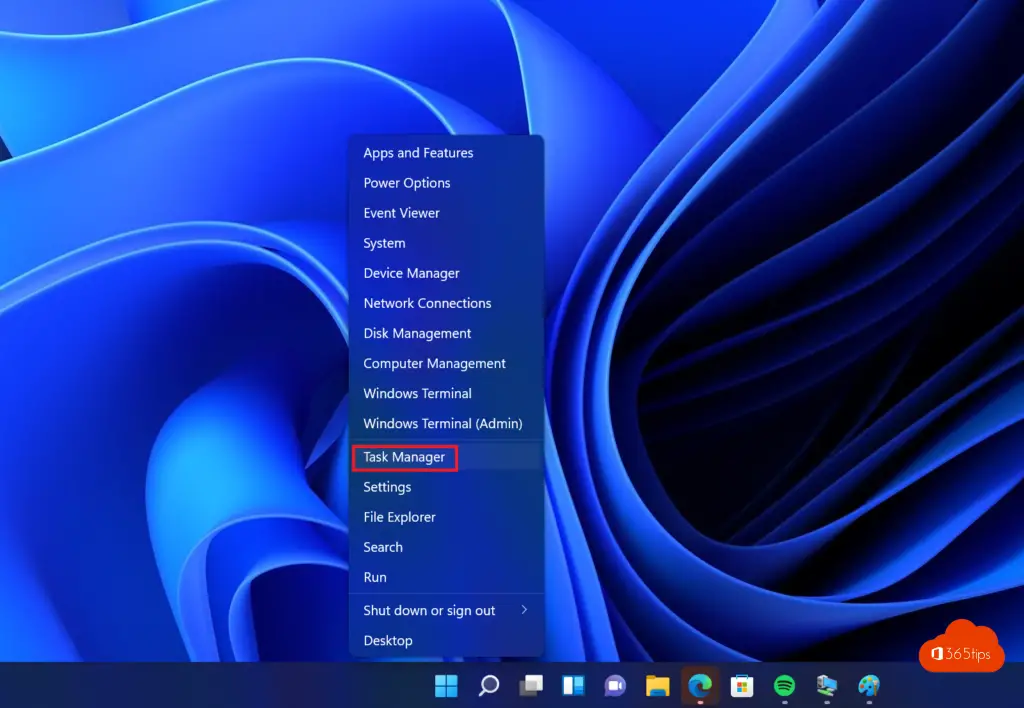Expand the Shut down or sign out submenu
This screenshot has height=708, width=1024.
point(445,610)
